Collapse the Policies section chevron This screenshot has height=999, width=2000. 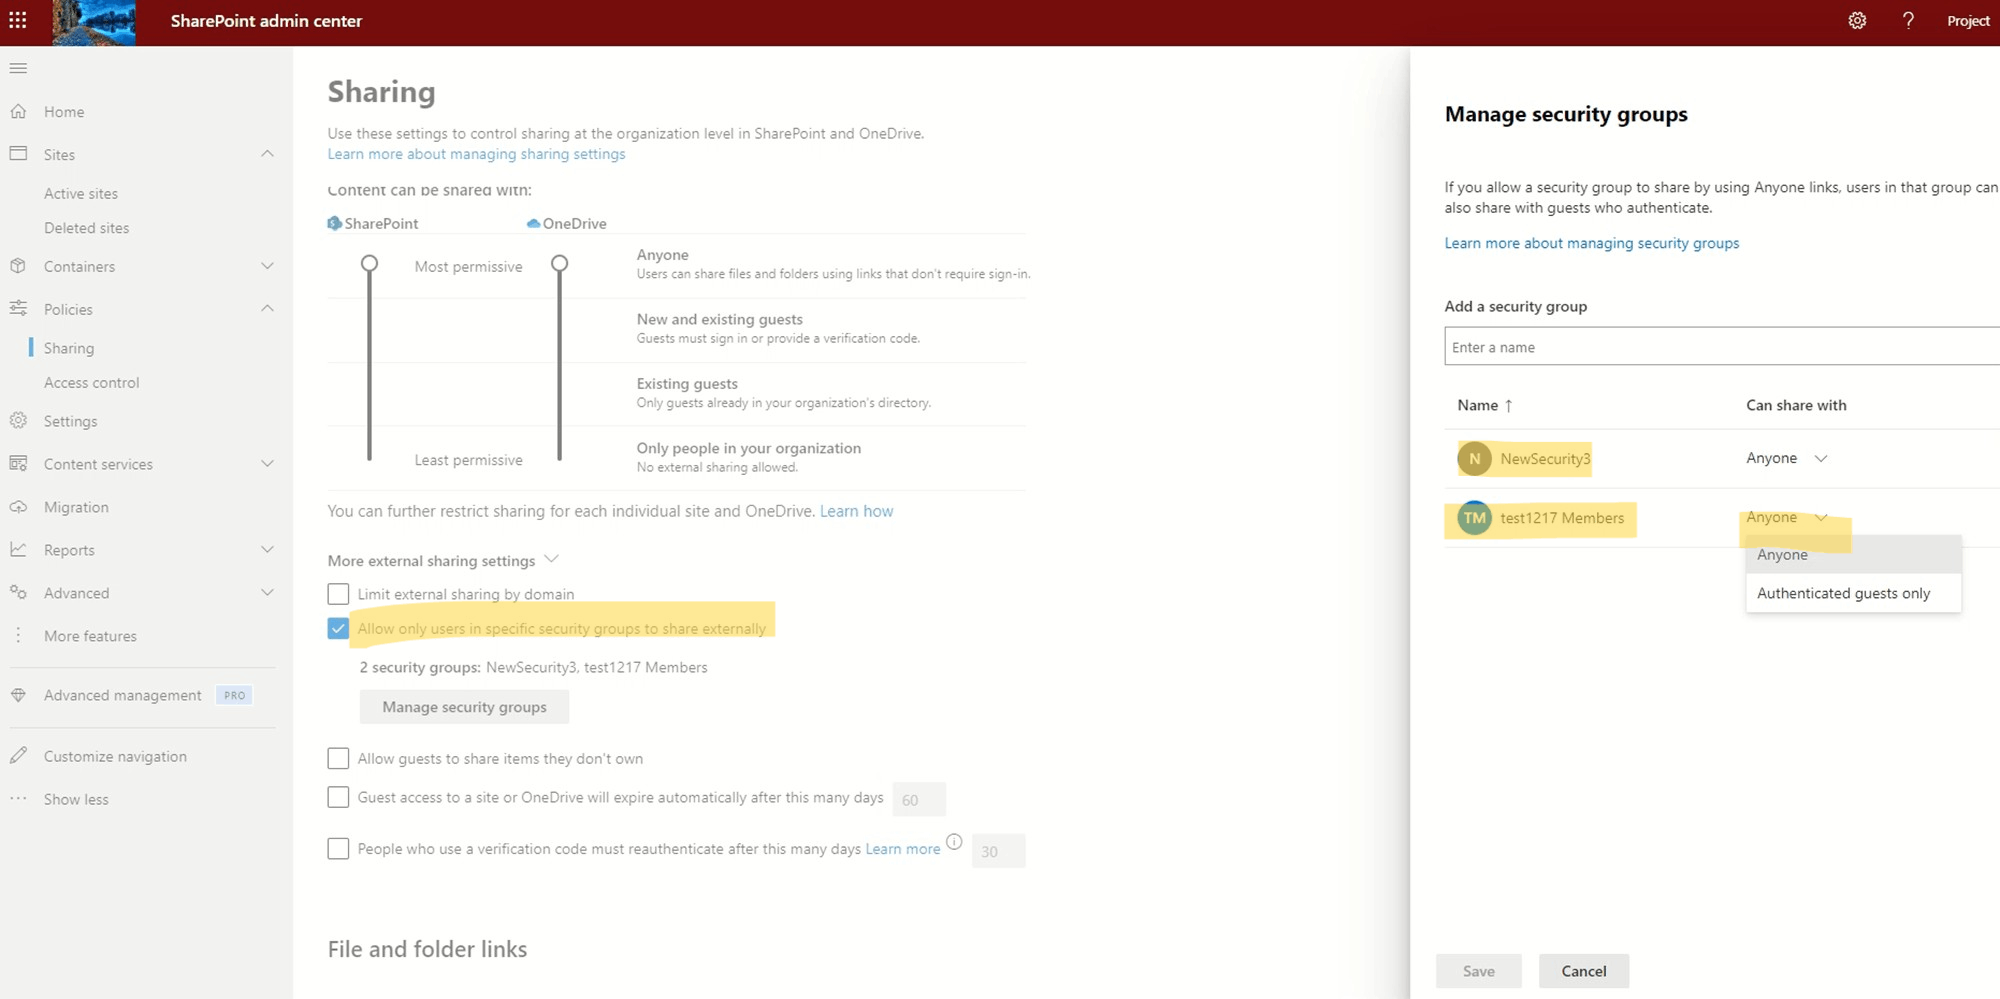click(x=267, y=309)
